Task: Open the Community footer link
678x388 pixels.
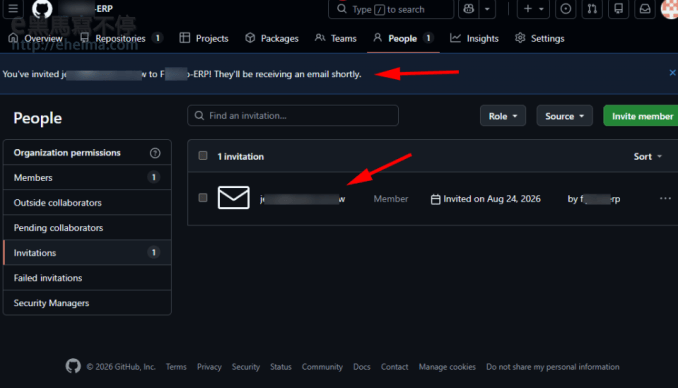Action: (322, 367)
